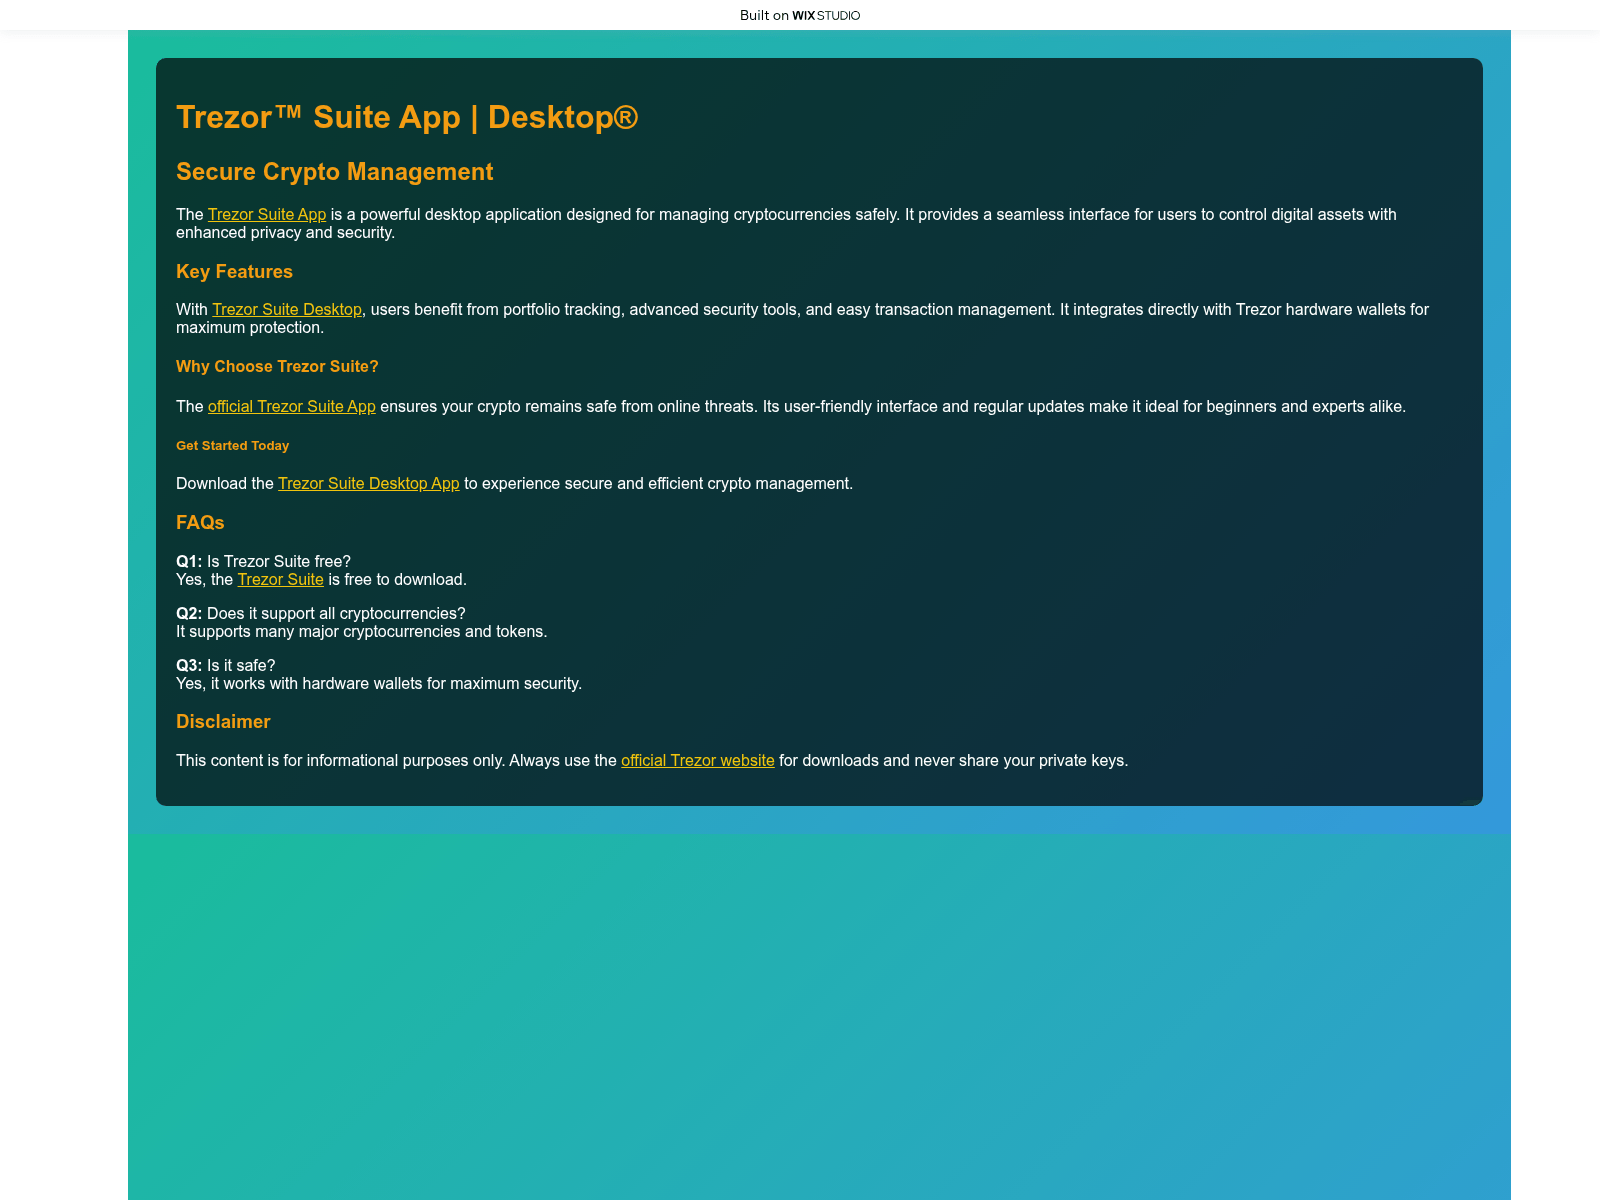Image resolution: width=1600 pixels, height=1200 pixels.
Task: Select the Key Features section heading
Action: click(x=234, y=271)
